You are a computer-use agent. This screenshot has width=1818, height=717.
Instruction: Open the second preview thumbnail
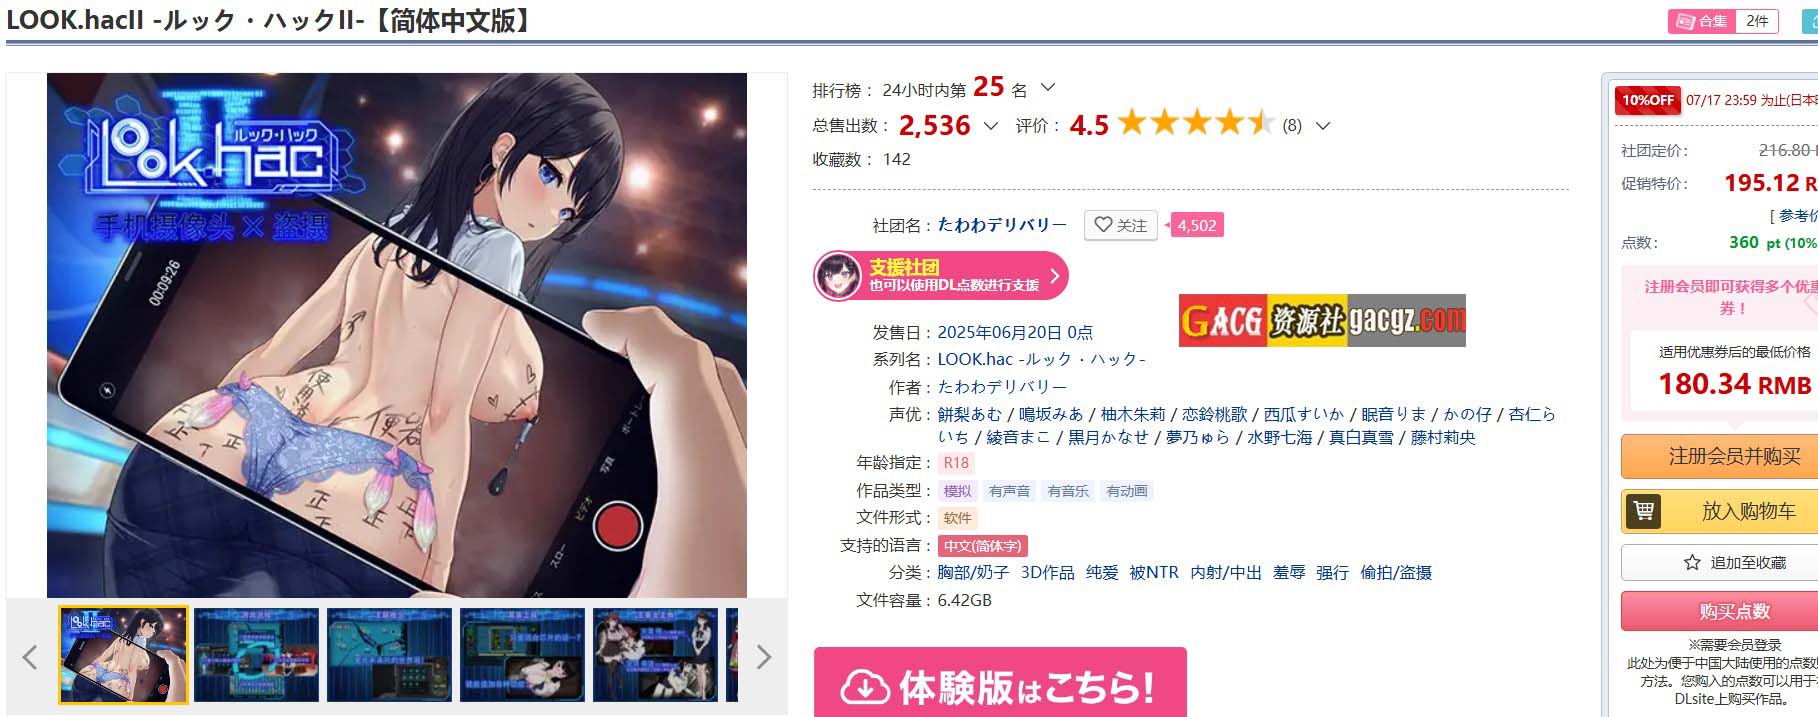256,654
